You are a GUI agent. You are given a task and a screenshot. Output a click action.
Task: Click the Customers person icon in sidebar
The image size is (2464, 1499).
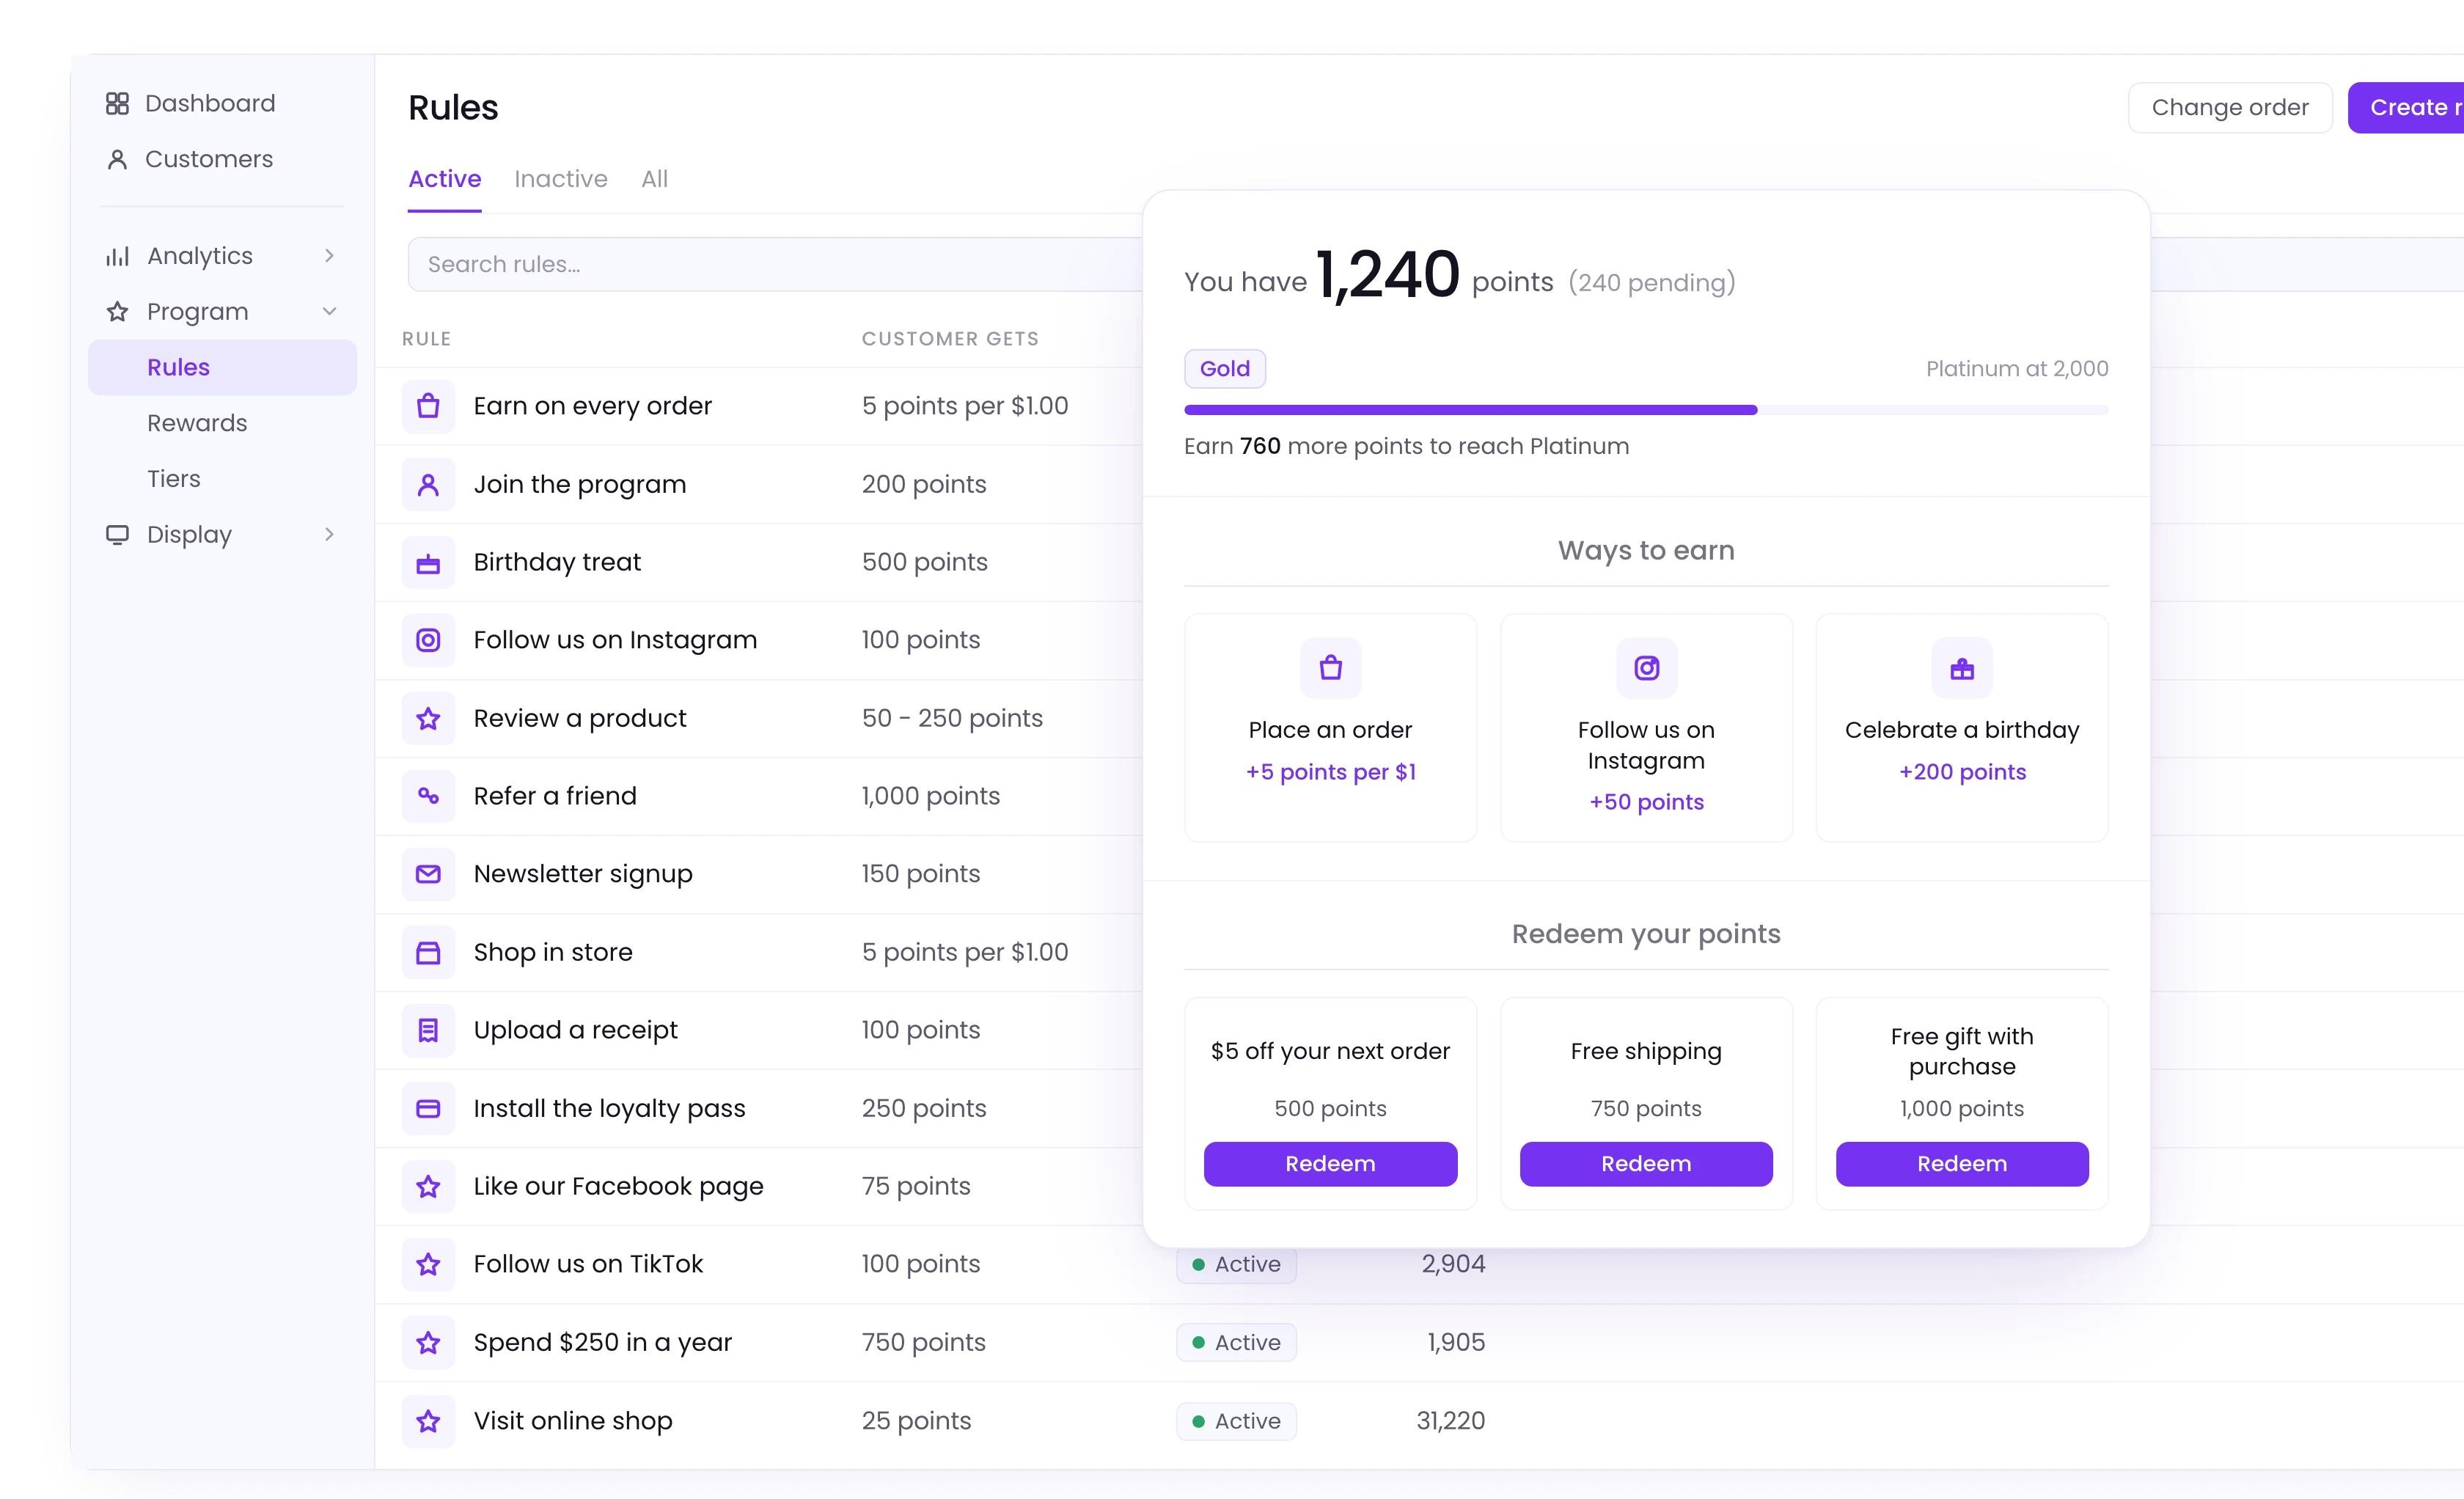click(x=117, y=159)
